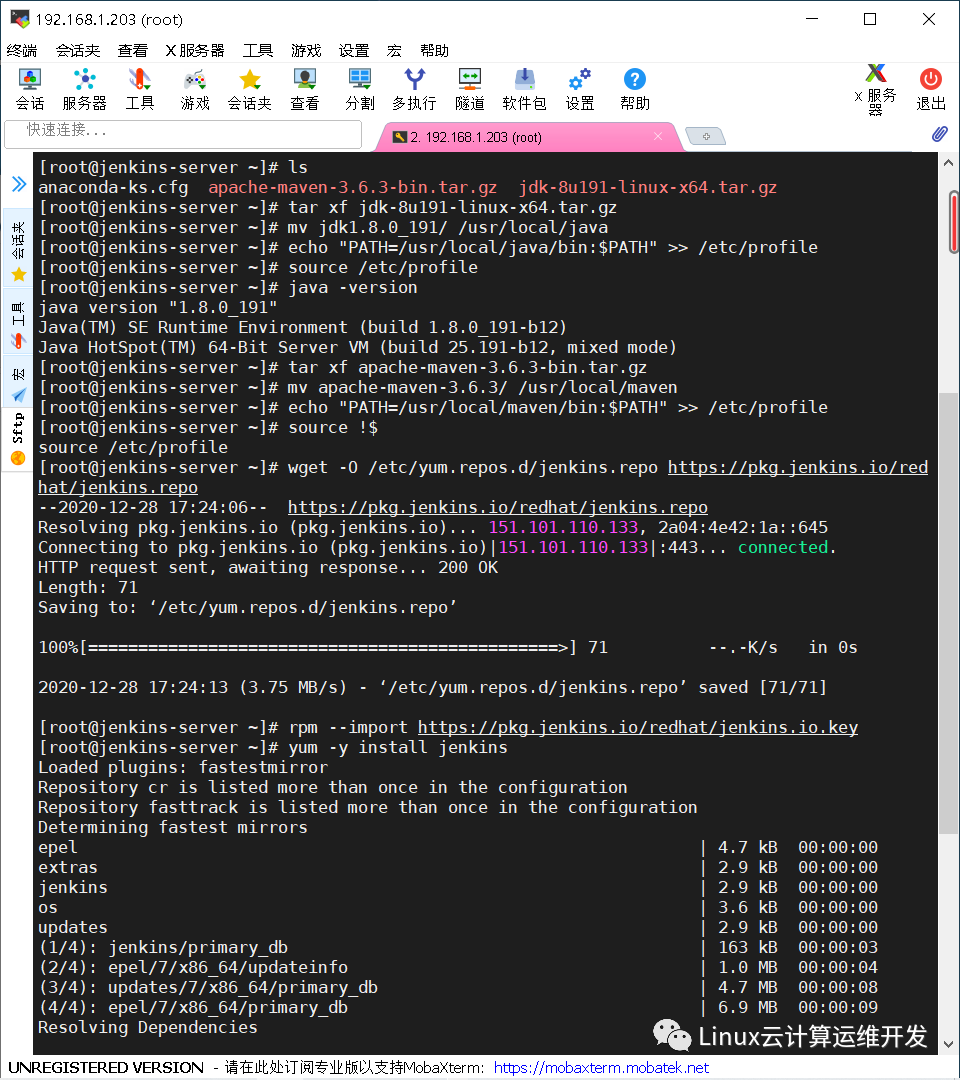Click the 快速连接 quick connect field

[183, 134]
